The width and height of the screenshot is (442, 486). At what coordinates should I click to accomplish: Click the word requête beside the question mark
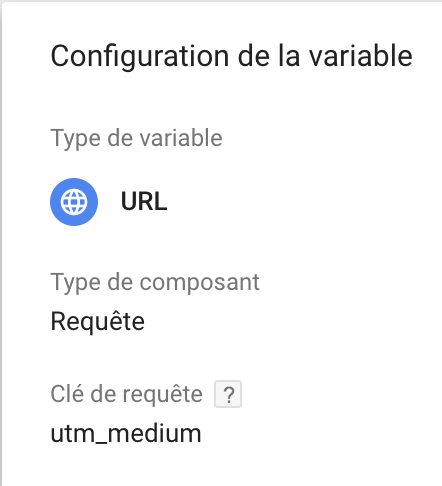point(163,395)
